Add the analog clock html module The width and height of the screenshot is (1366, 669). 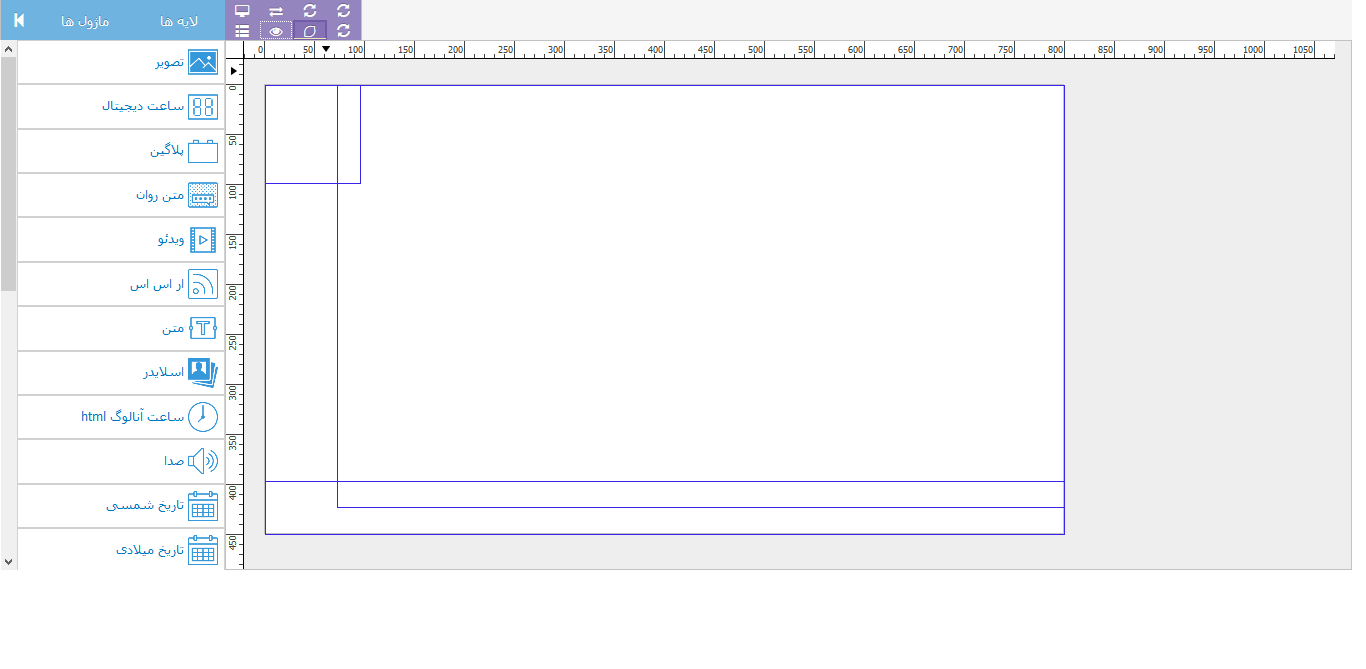pos(121,417)
